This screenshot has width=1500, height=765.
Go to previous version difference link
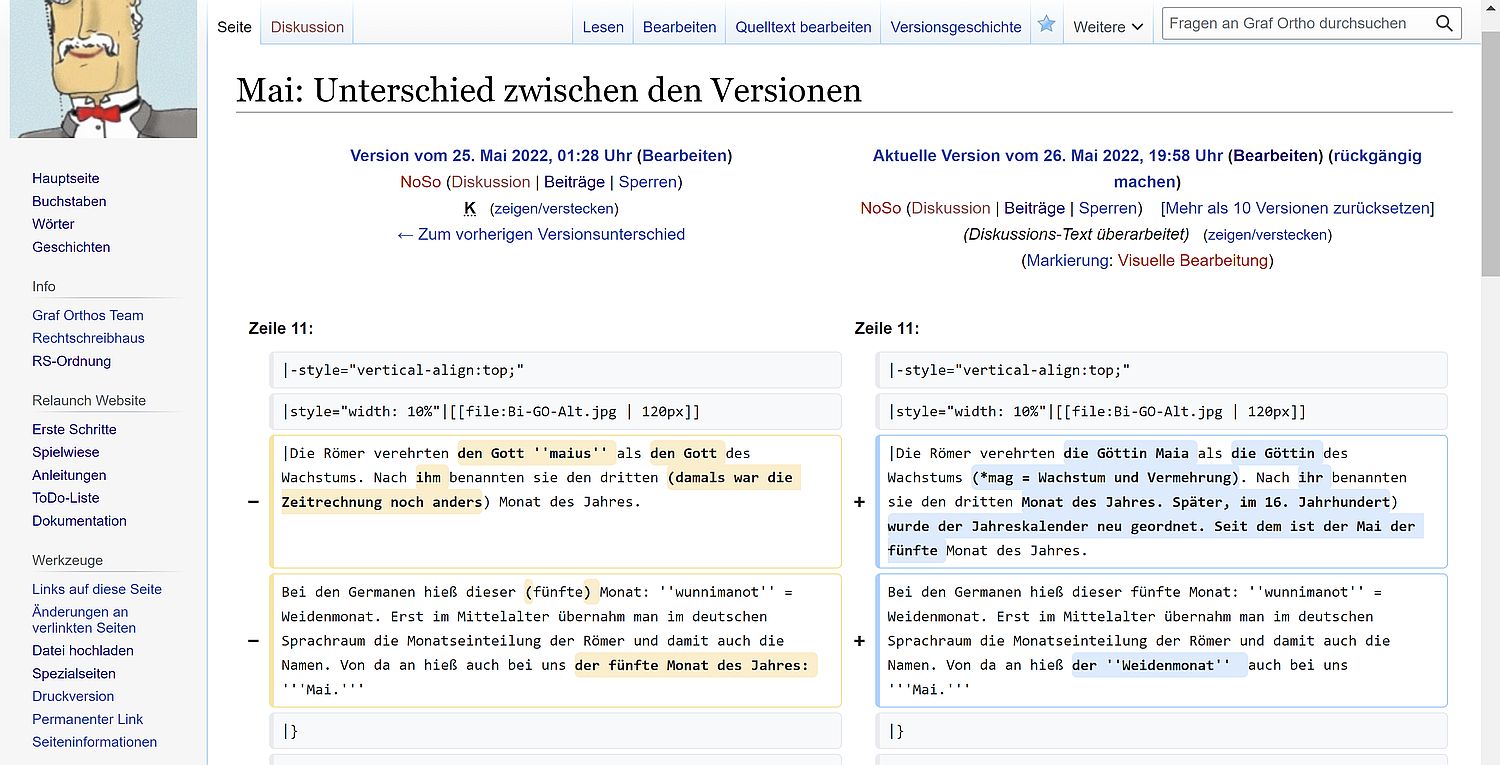(541, 234)
